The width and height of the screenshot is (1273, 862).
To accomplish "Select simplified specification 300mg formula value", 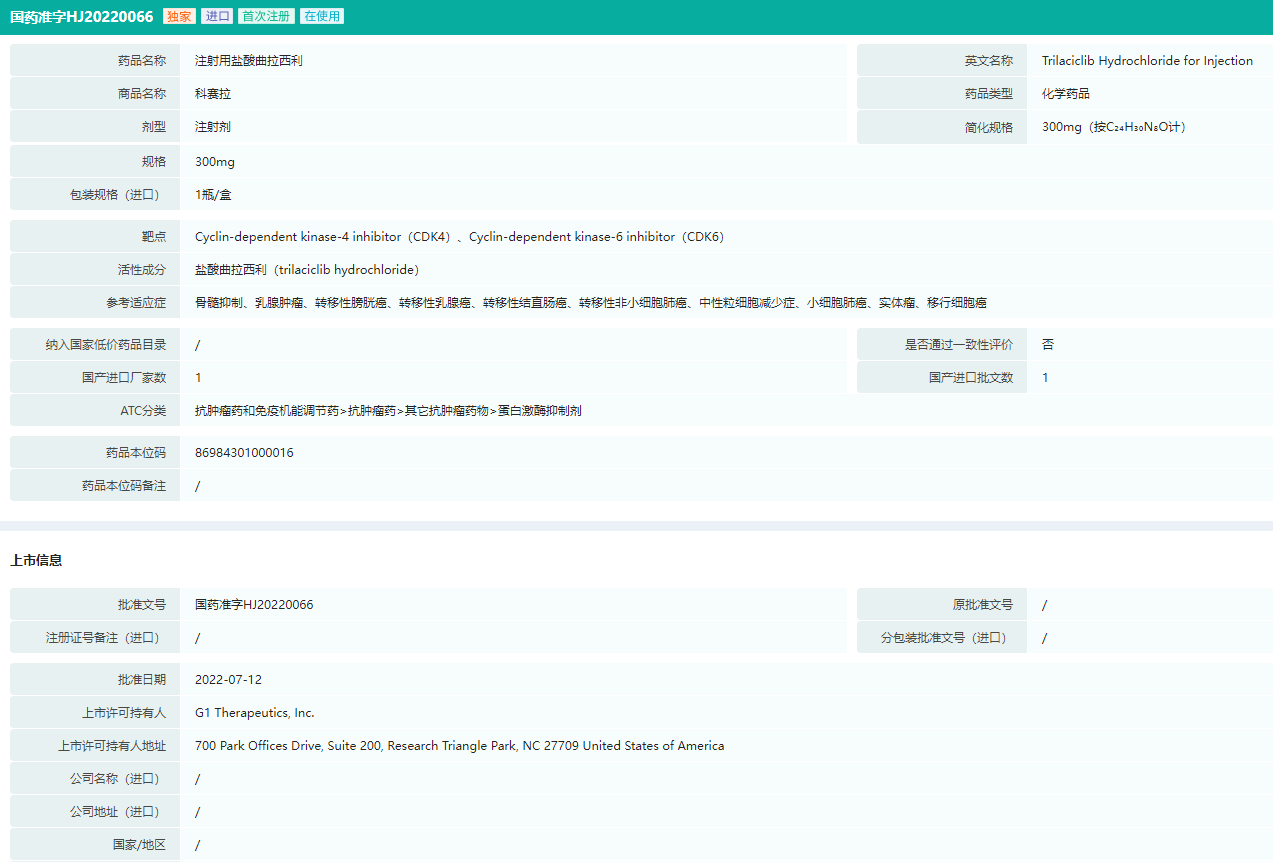I will [x=1114, y=127].
